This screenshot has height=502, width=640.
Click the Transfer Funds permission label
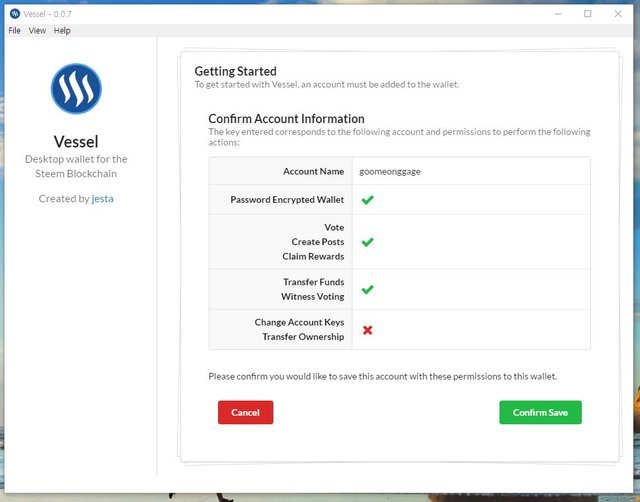[313, 282]
